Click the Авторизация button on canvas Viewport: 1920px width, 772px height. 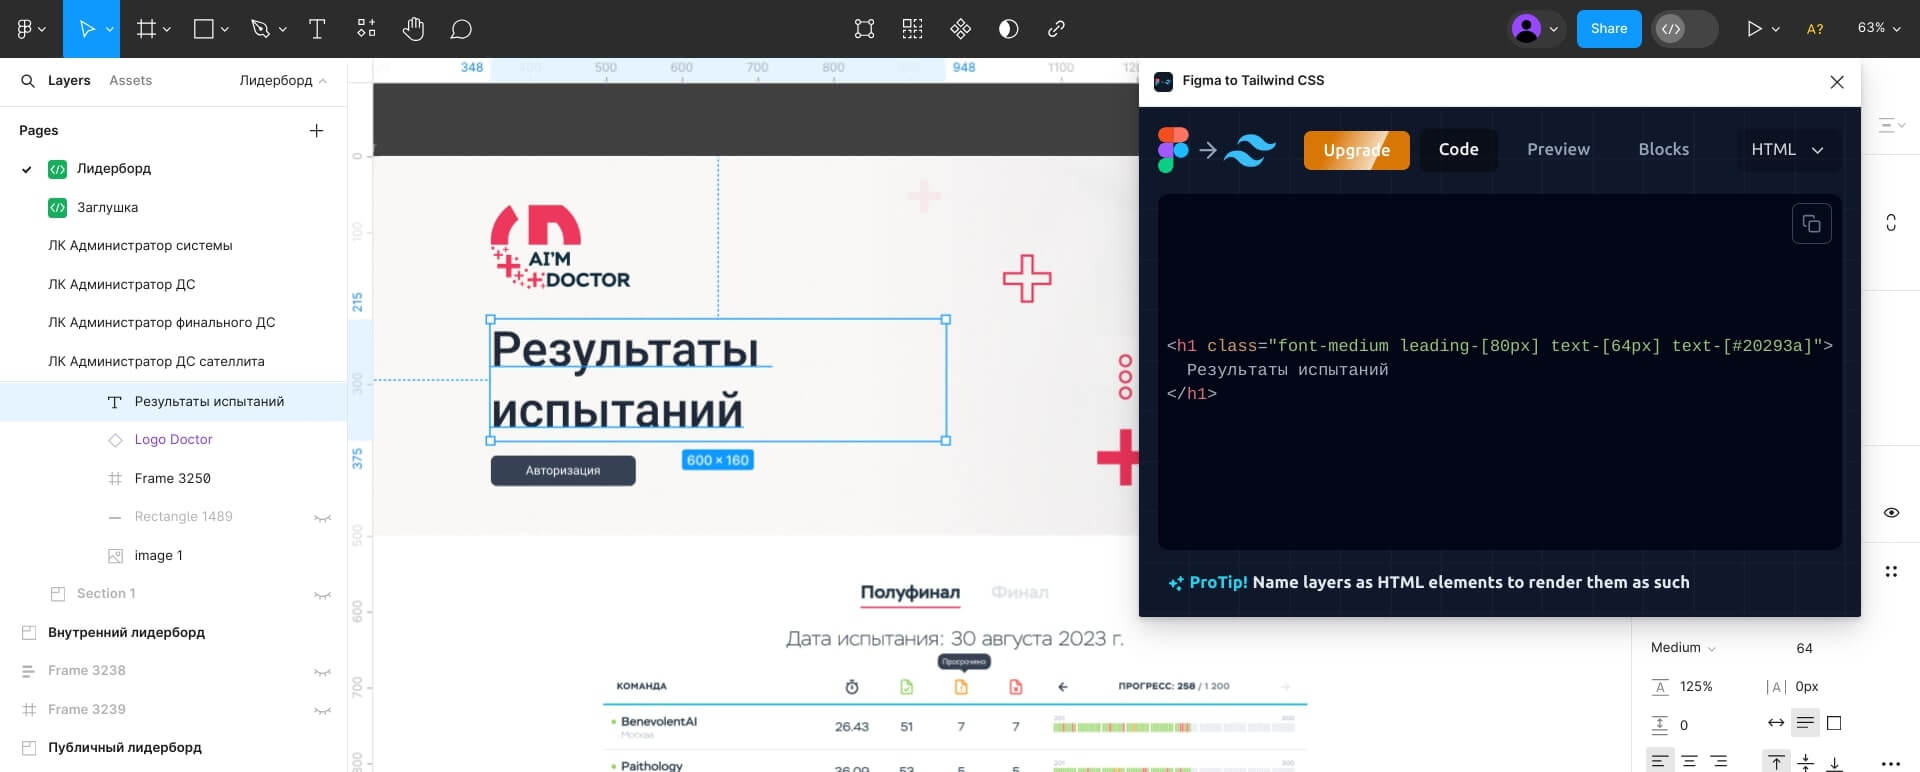[563, 471]
